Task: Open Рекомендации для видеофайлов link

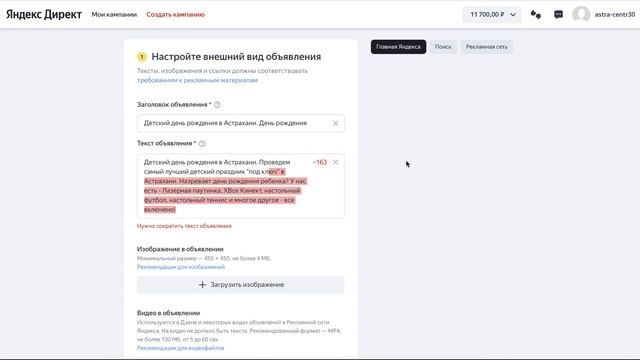Action: pyautogui.click(x=180, y=348)
